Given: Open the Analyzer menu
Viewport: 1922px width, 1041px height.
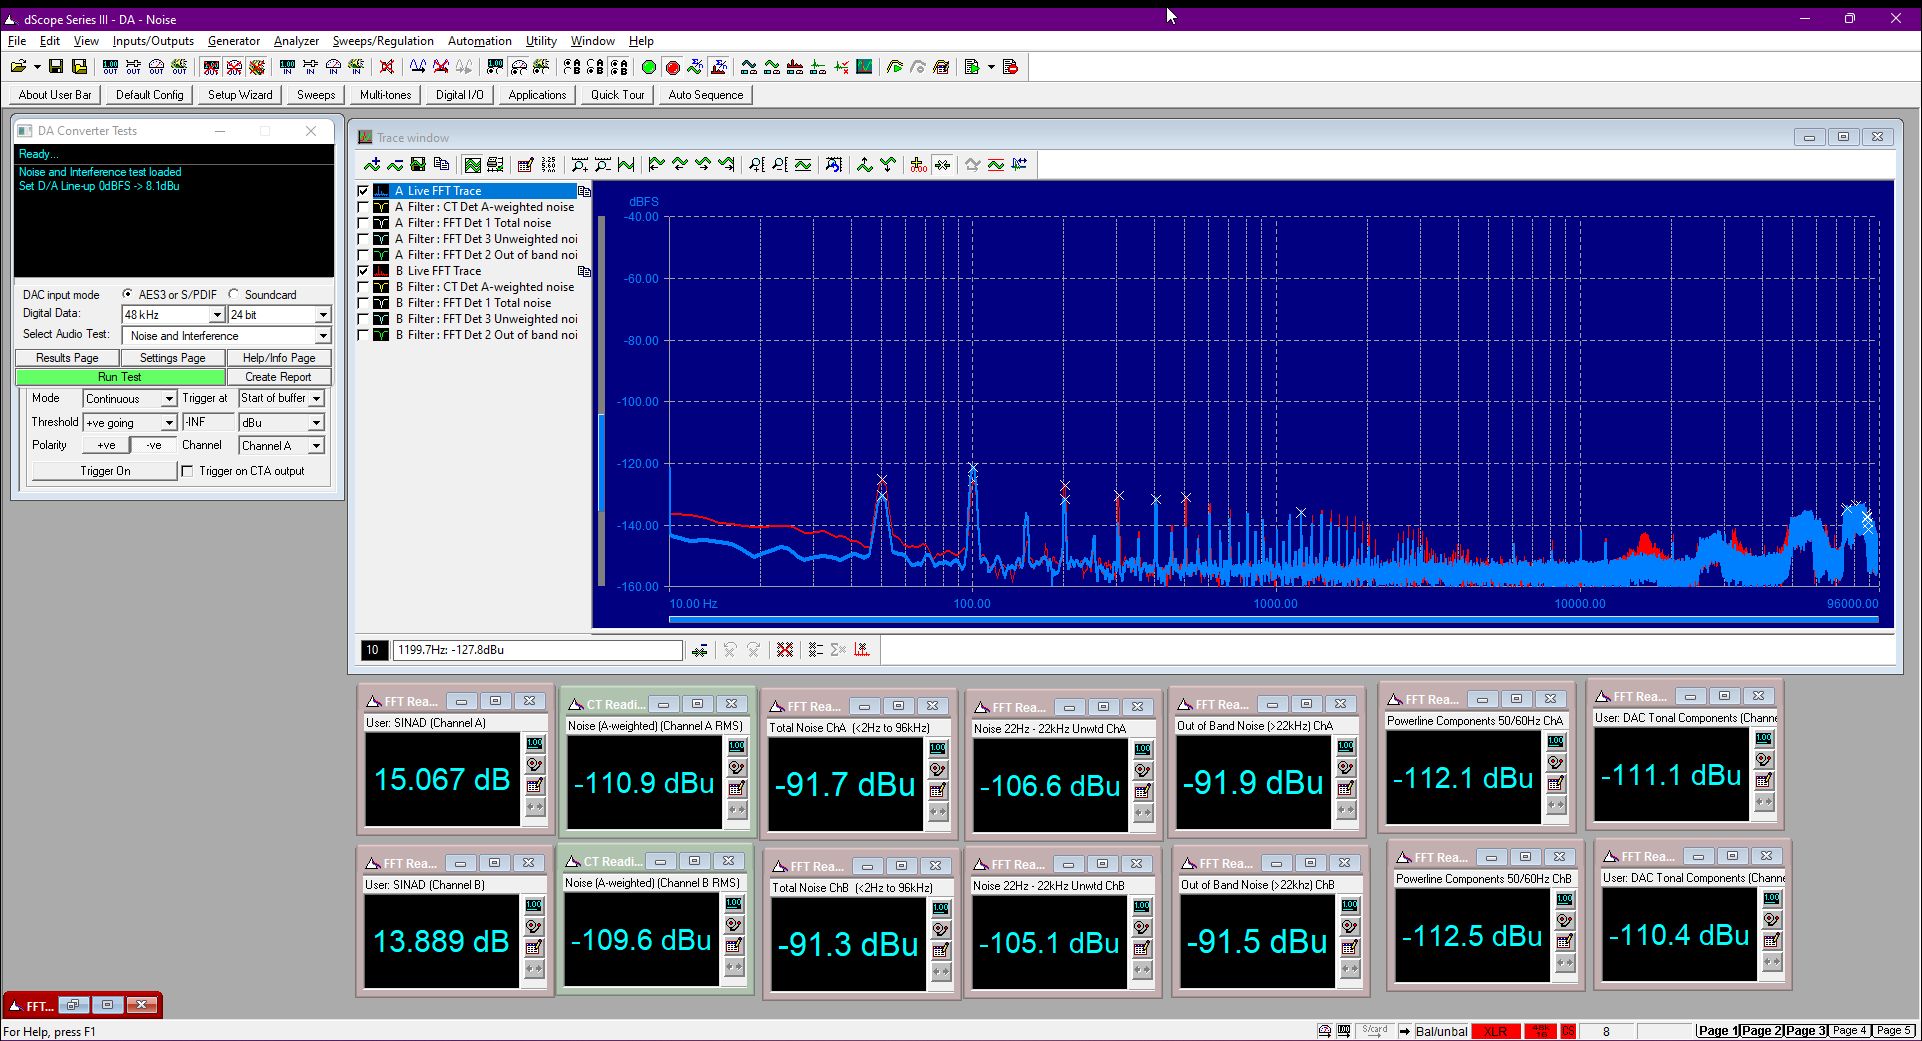Looking at the screenshot, I should click(296, 41).
